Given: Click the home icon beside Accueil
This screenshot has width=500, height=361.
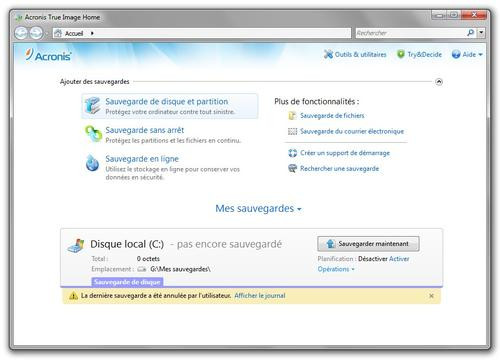Looking at the screenshot, I should 58,33.
